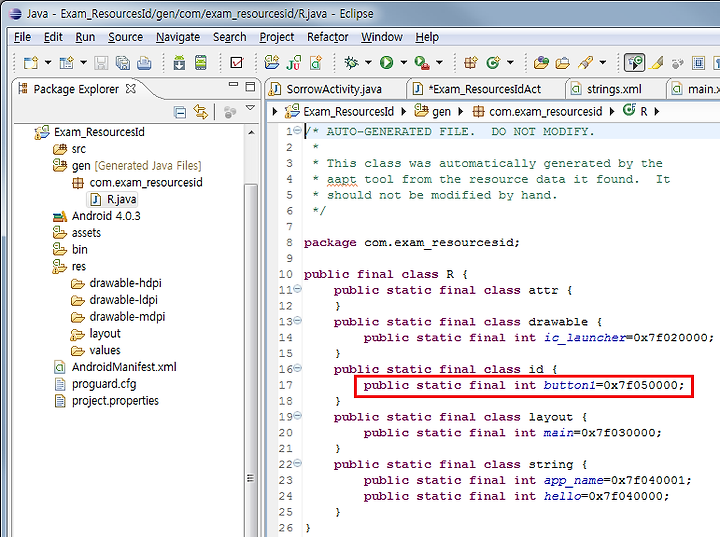Toggle Mark Occurrences toolbar button
720x537 pixels.
[x=634, y=62]
